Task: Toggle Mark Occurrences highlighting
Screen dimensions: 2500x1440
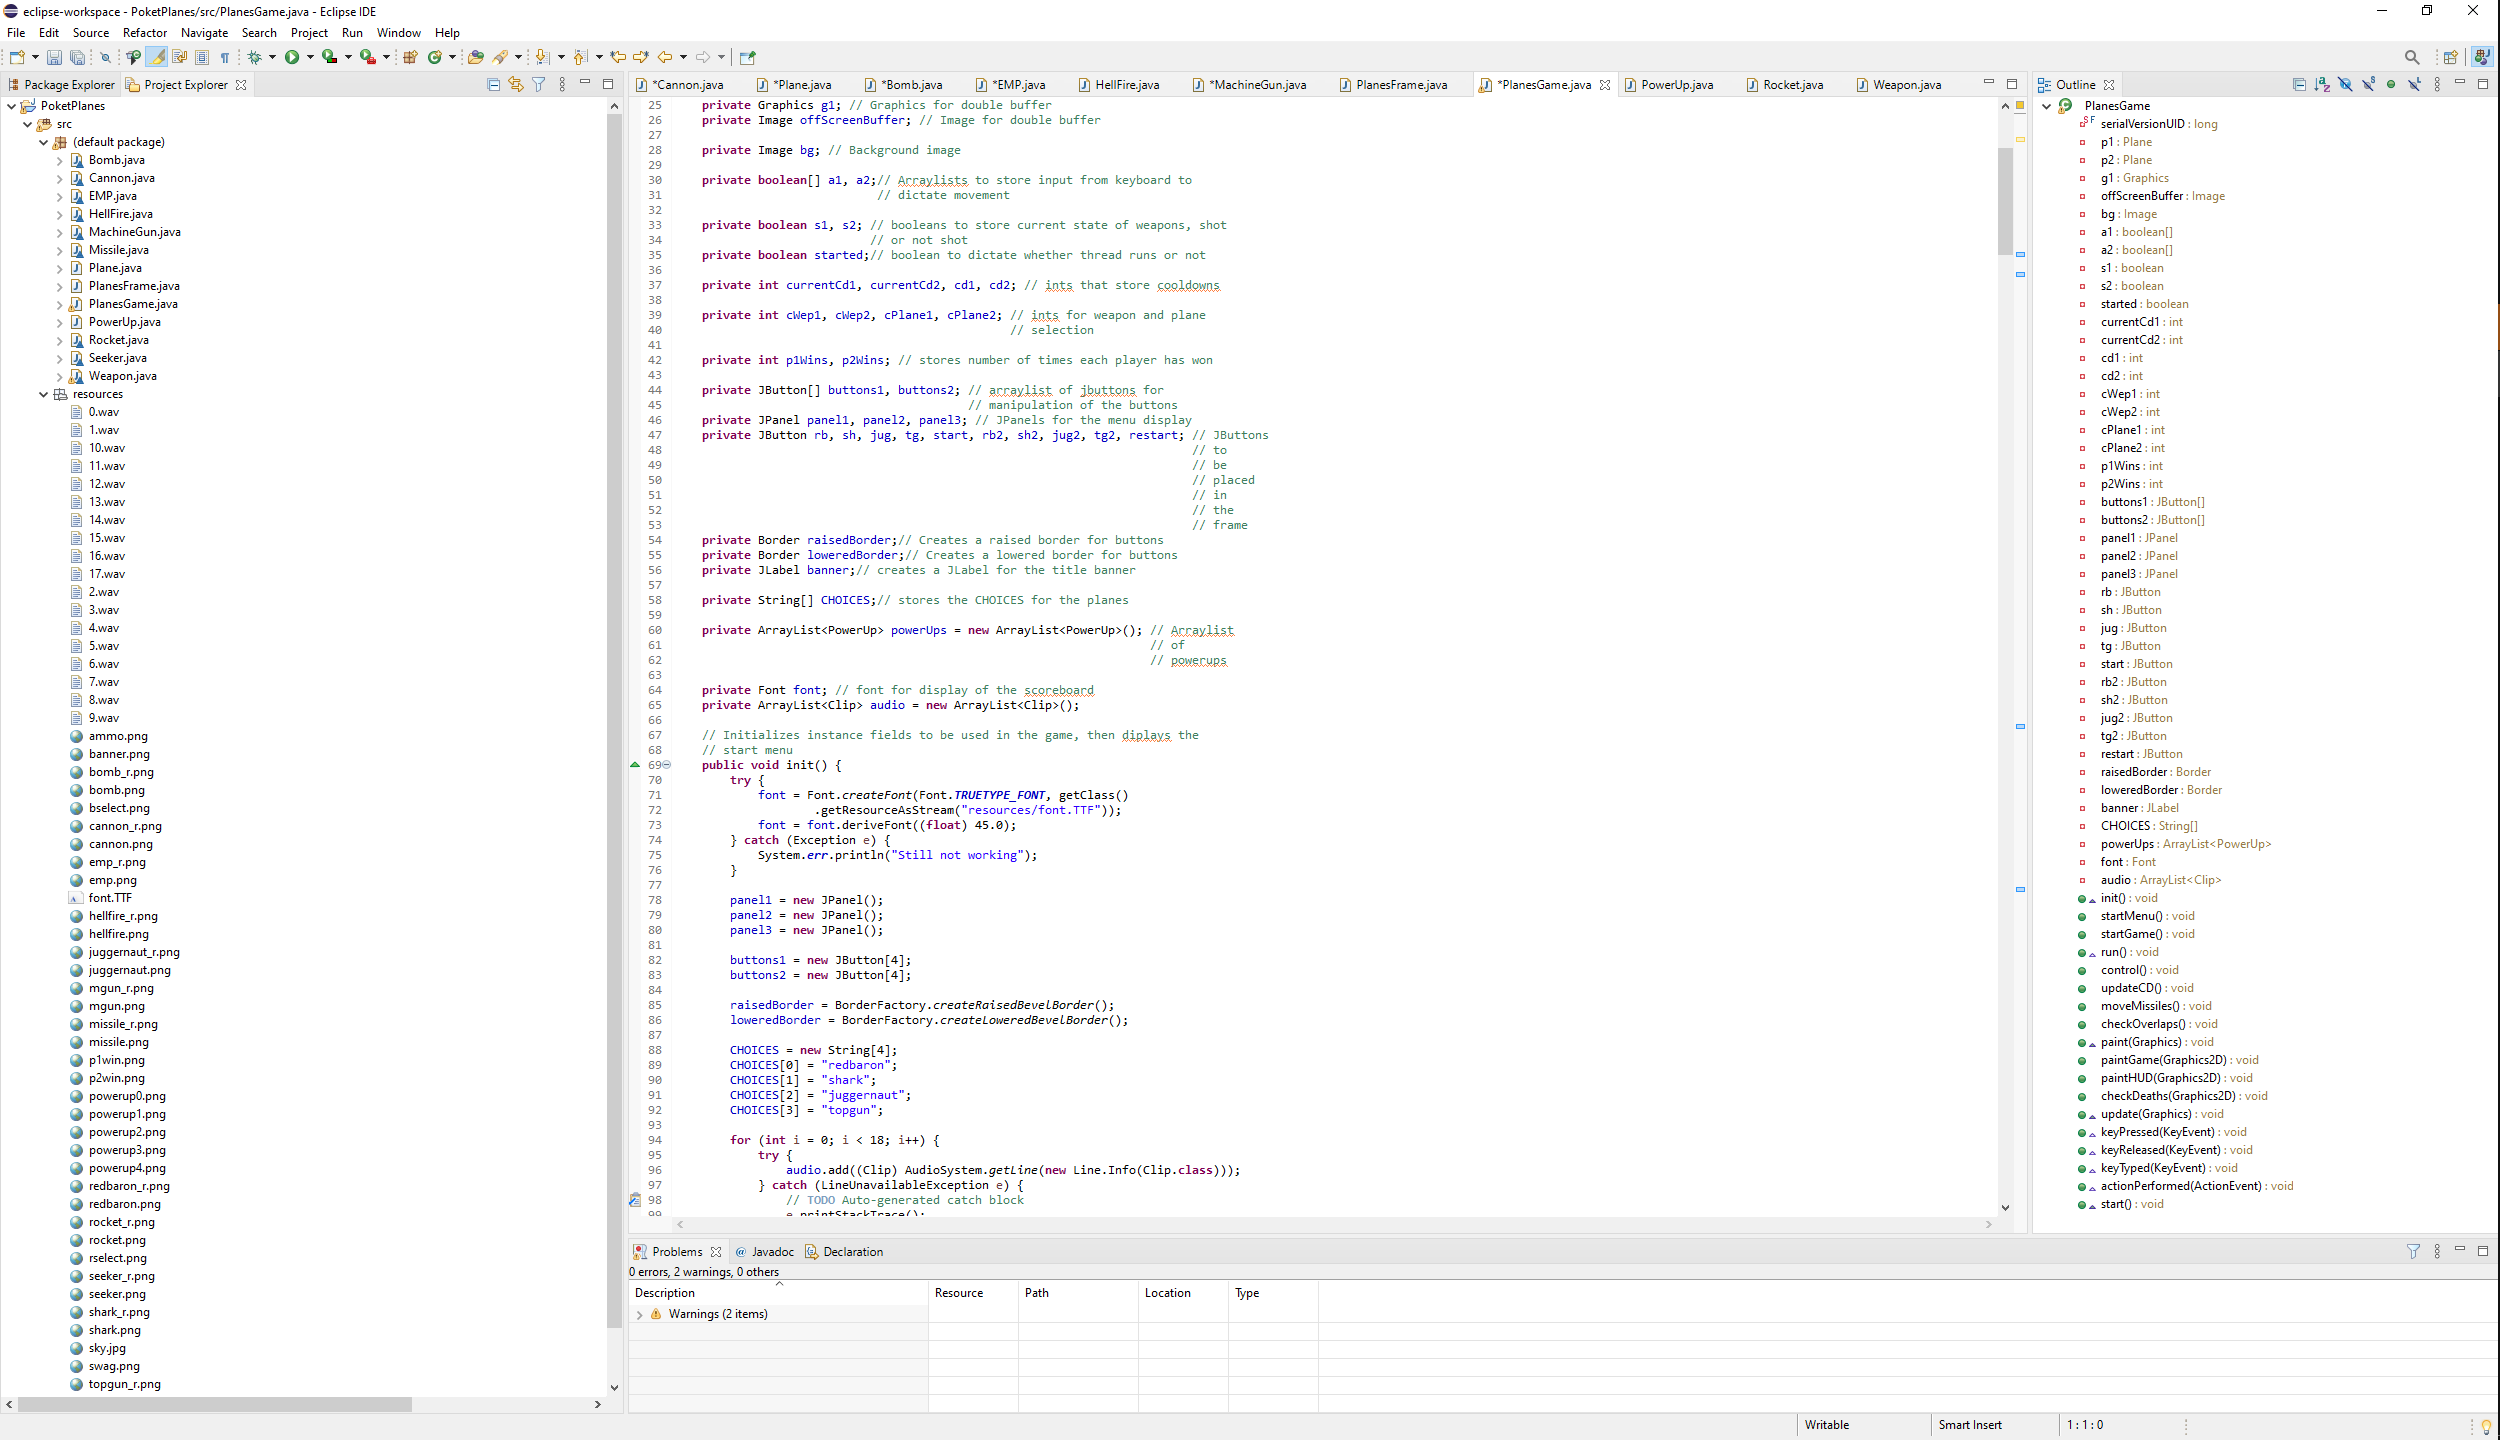Action: tap(157, 57)
